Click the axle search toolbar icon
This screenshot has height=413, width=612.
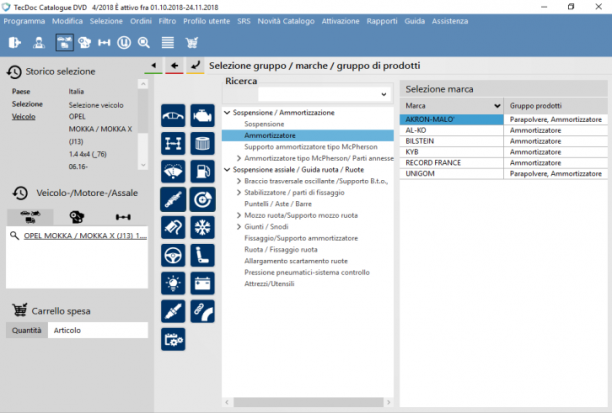(104, 42)
